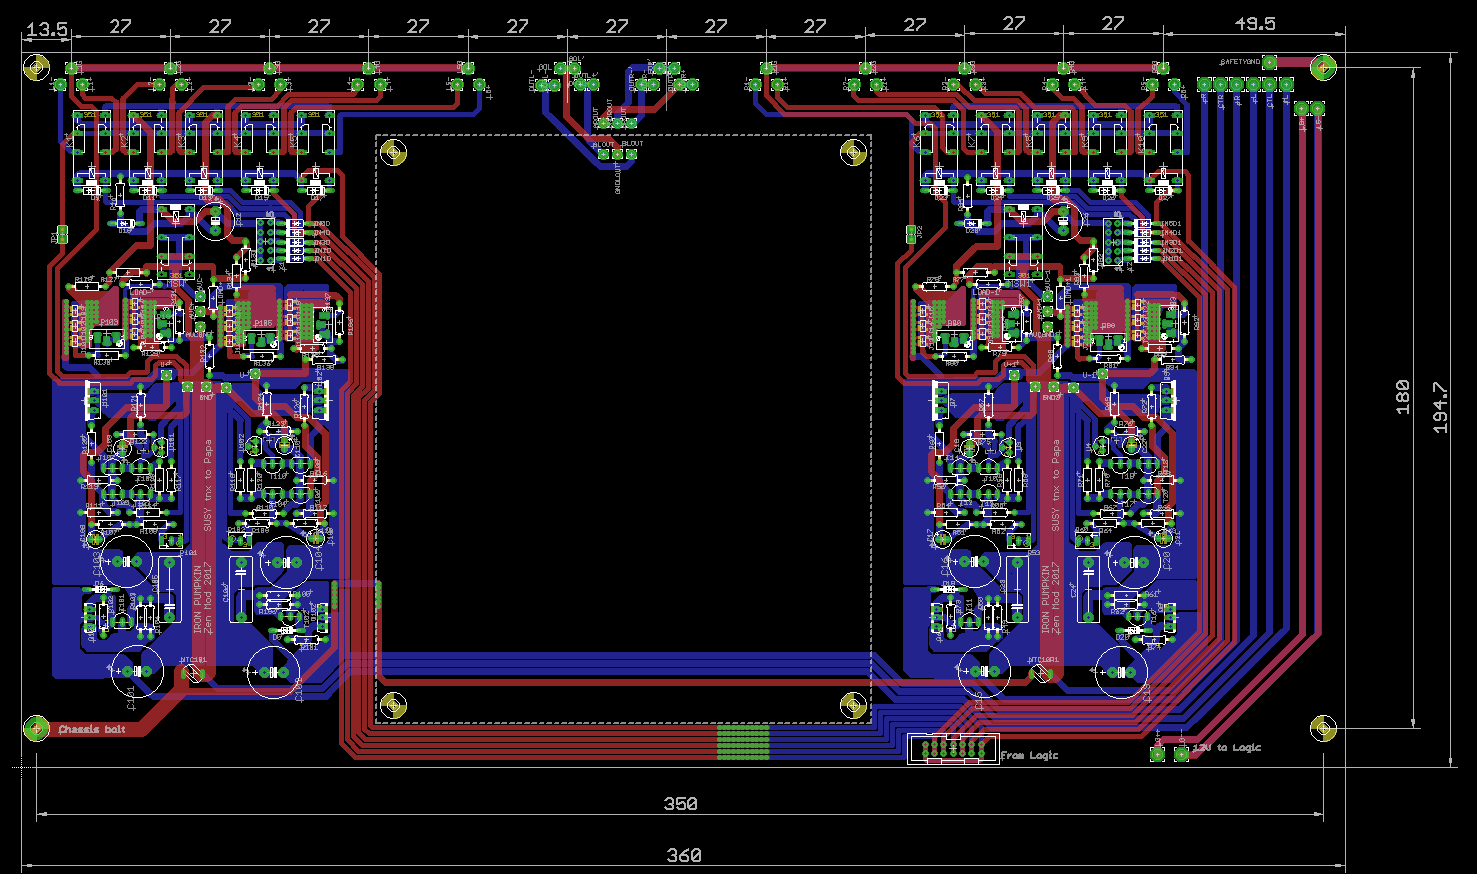The width and height of the screenshot is (1477, 874).
Task: Select the vertical via stitching block at bottom center
Action: click(743, 743)
